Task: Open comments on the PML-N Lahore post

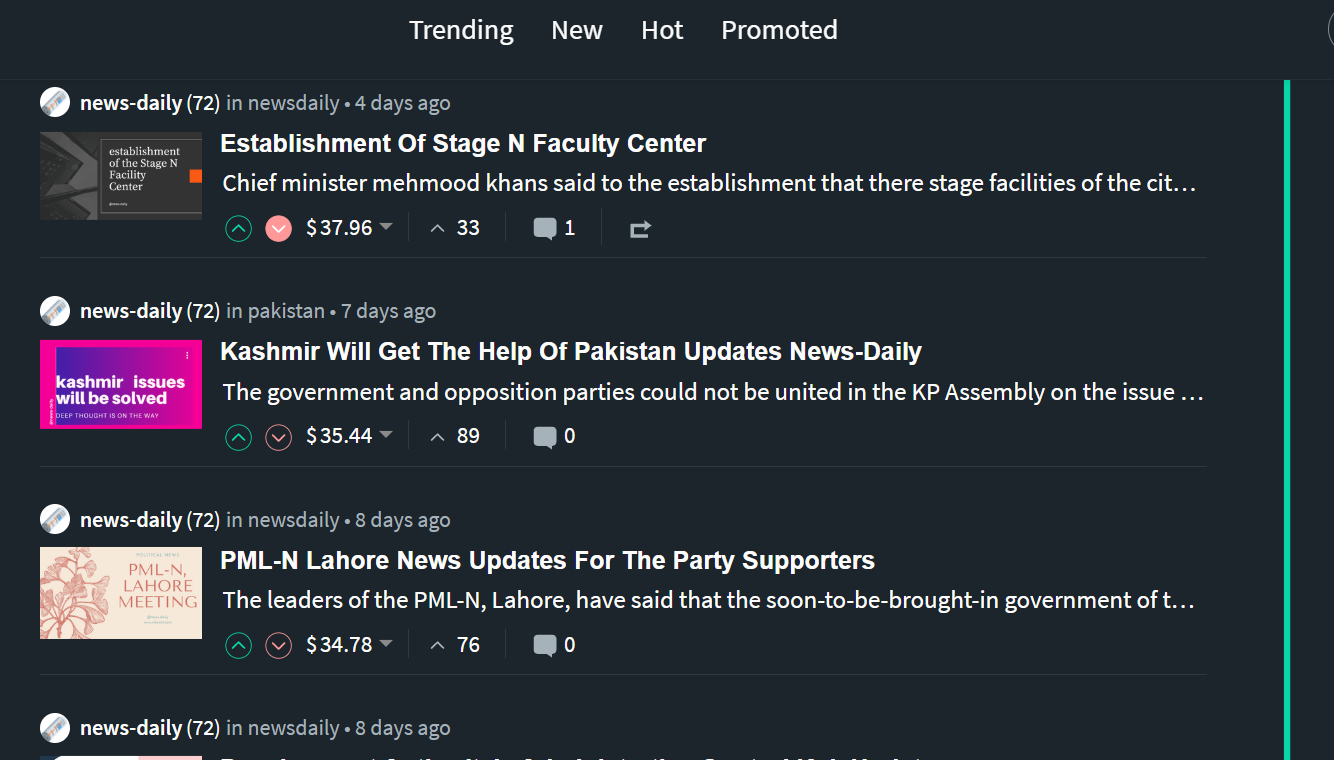Action: 545,645
